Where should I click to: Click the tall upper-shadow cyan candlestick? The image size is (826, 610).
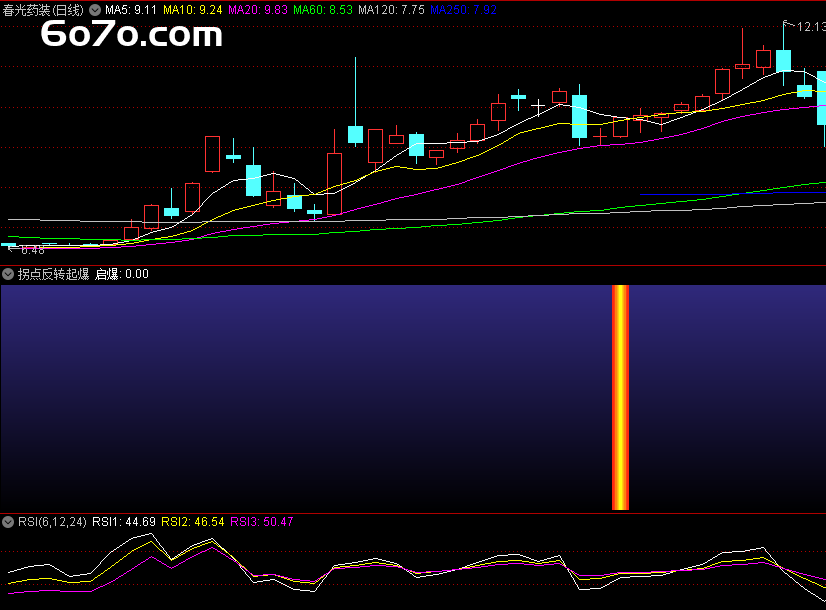pyautogui.click(x=356, y=134)
